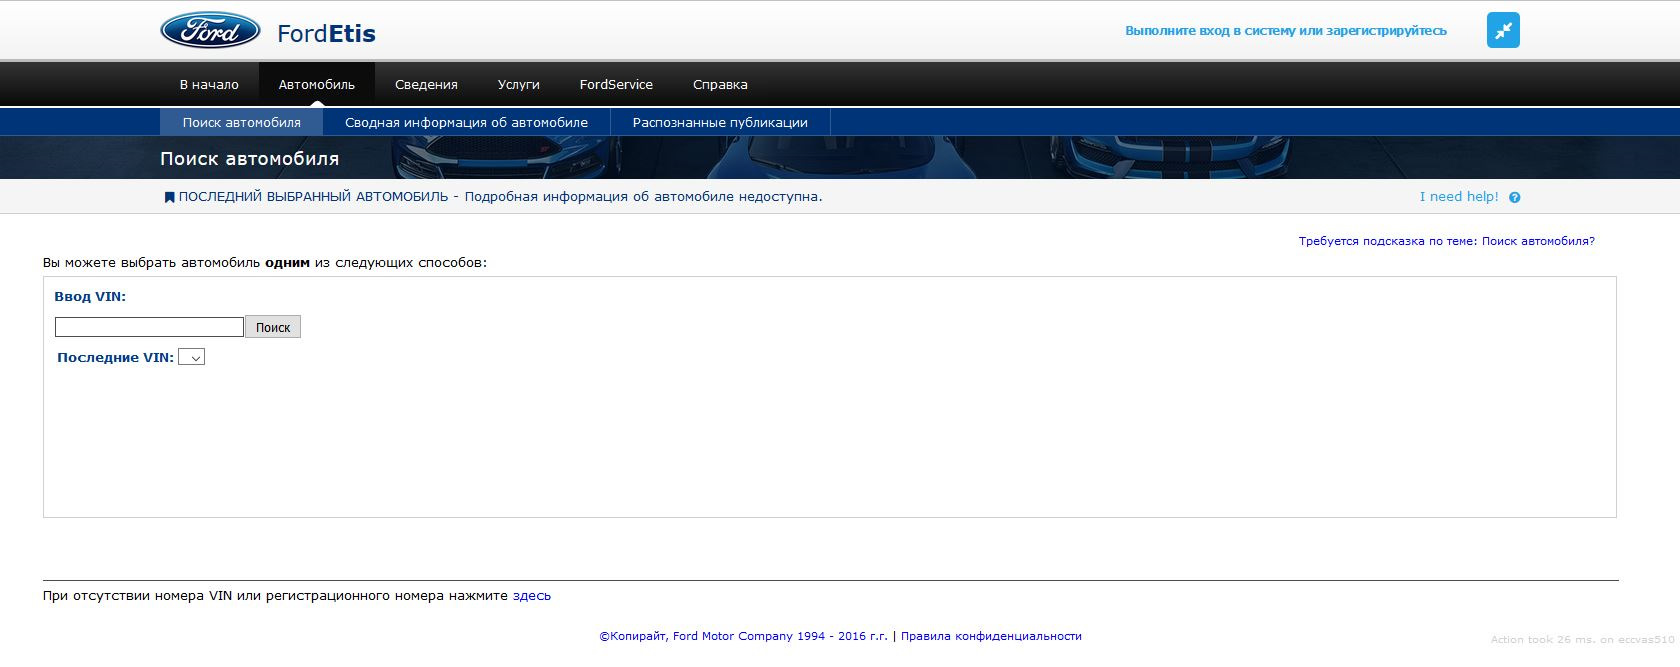Open Распознанные публикации tab
This screenshot has width=1680, height=667.
[720, 122]
